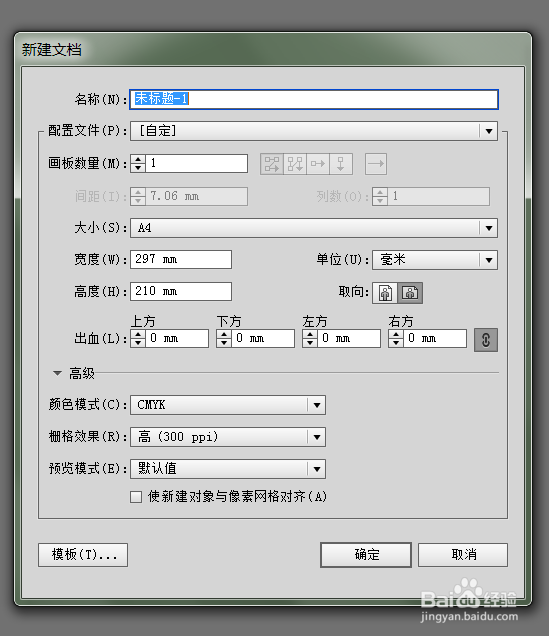Image resolution: width=549 pixels, height=636 pixels.
Task: Adjust left bleed 左方 stepper arrows
Action: point(310,339)
